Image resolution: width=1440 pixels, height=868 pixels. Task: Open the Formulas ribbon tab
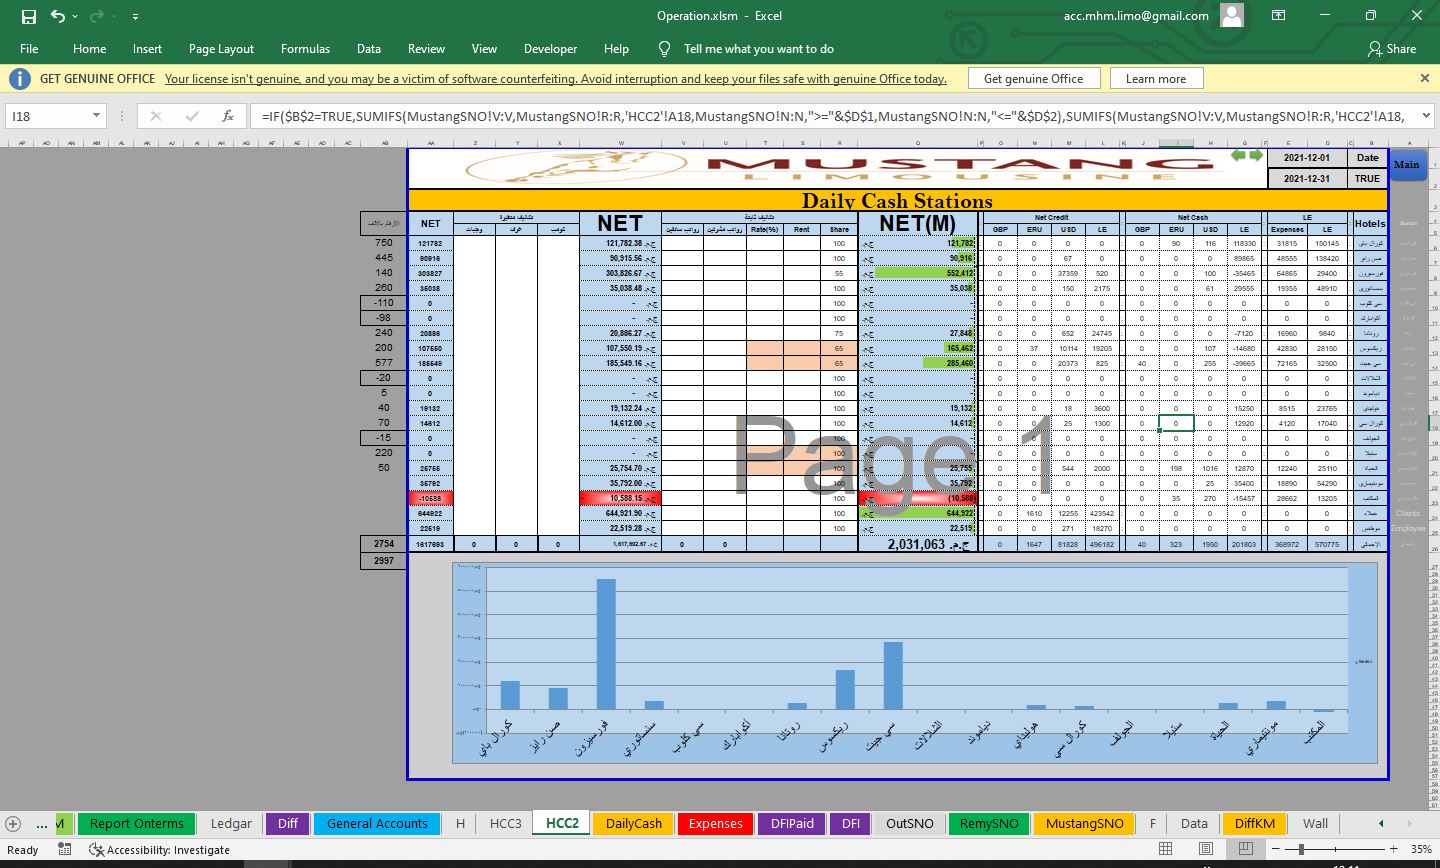305,48
